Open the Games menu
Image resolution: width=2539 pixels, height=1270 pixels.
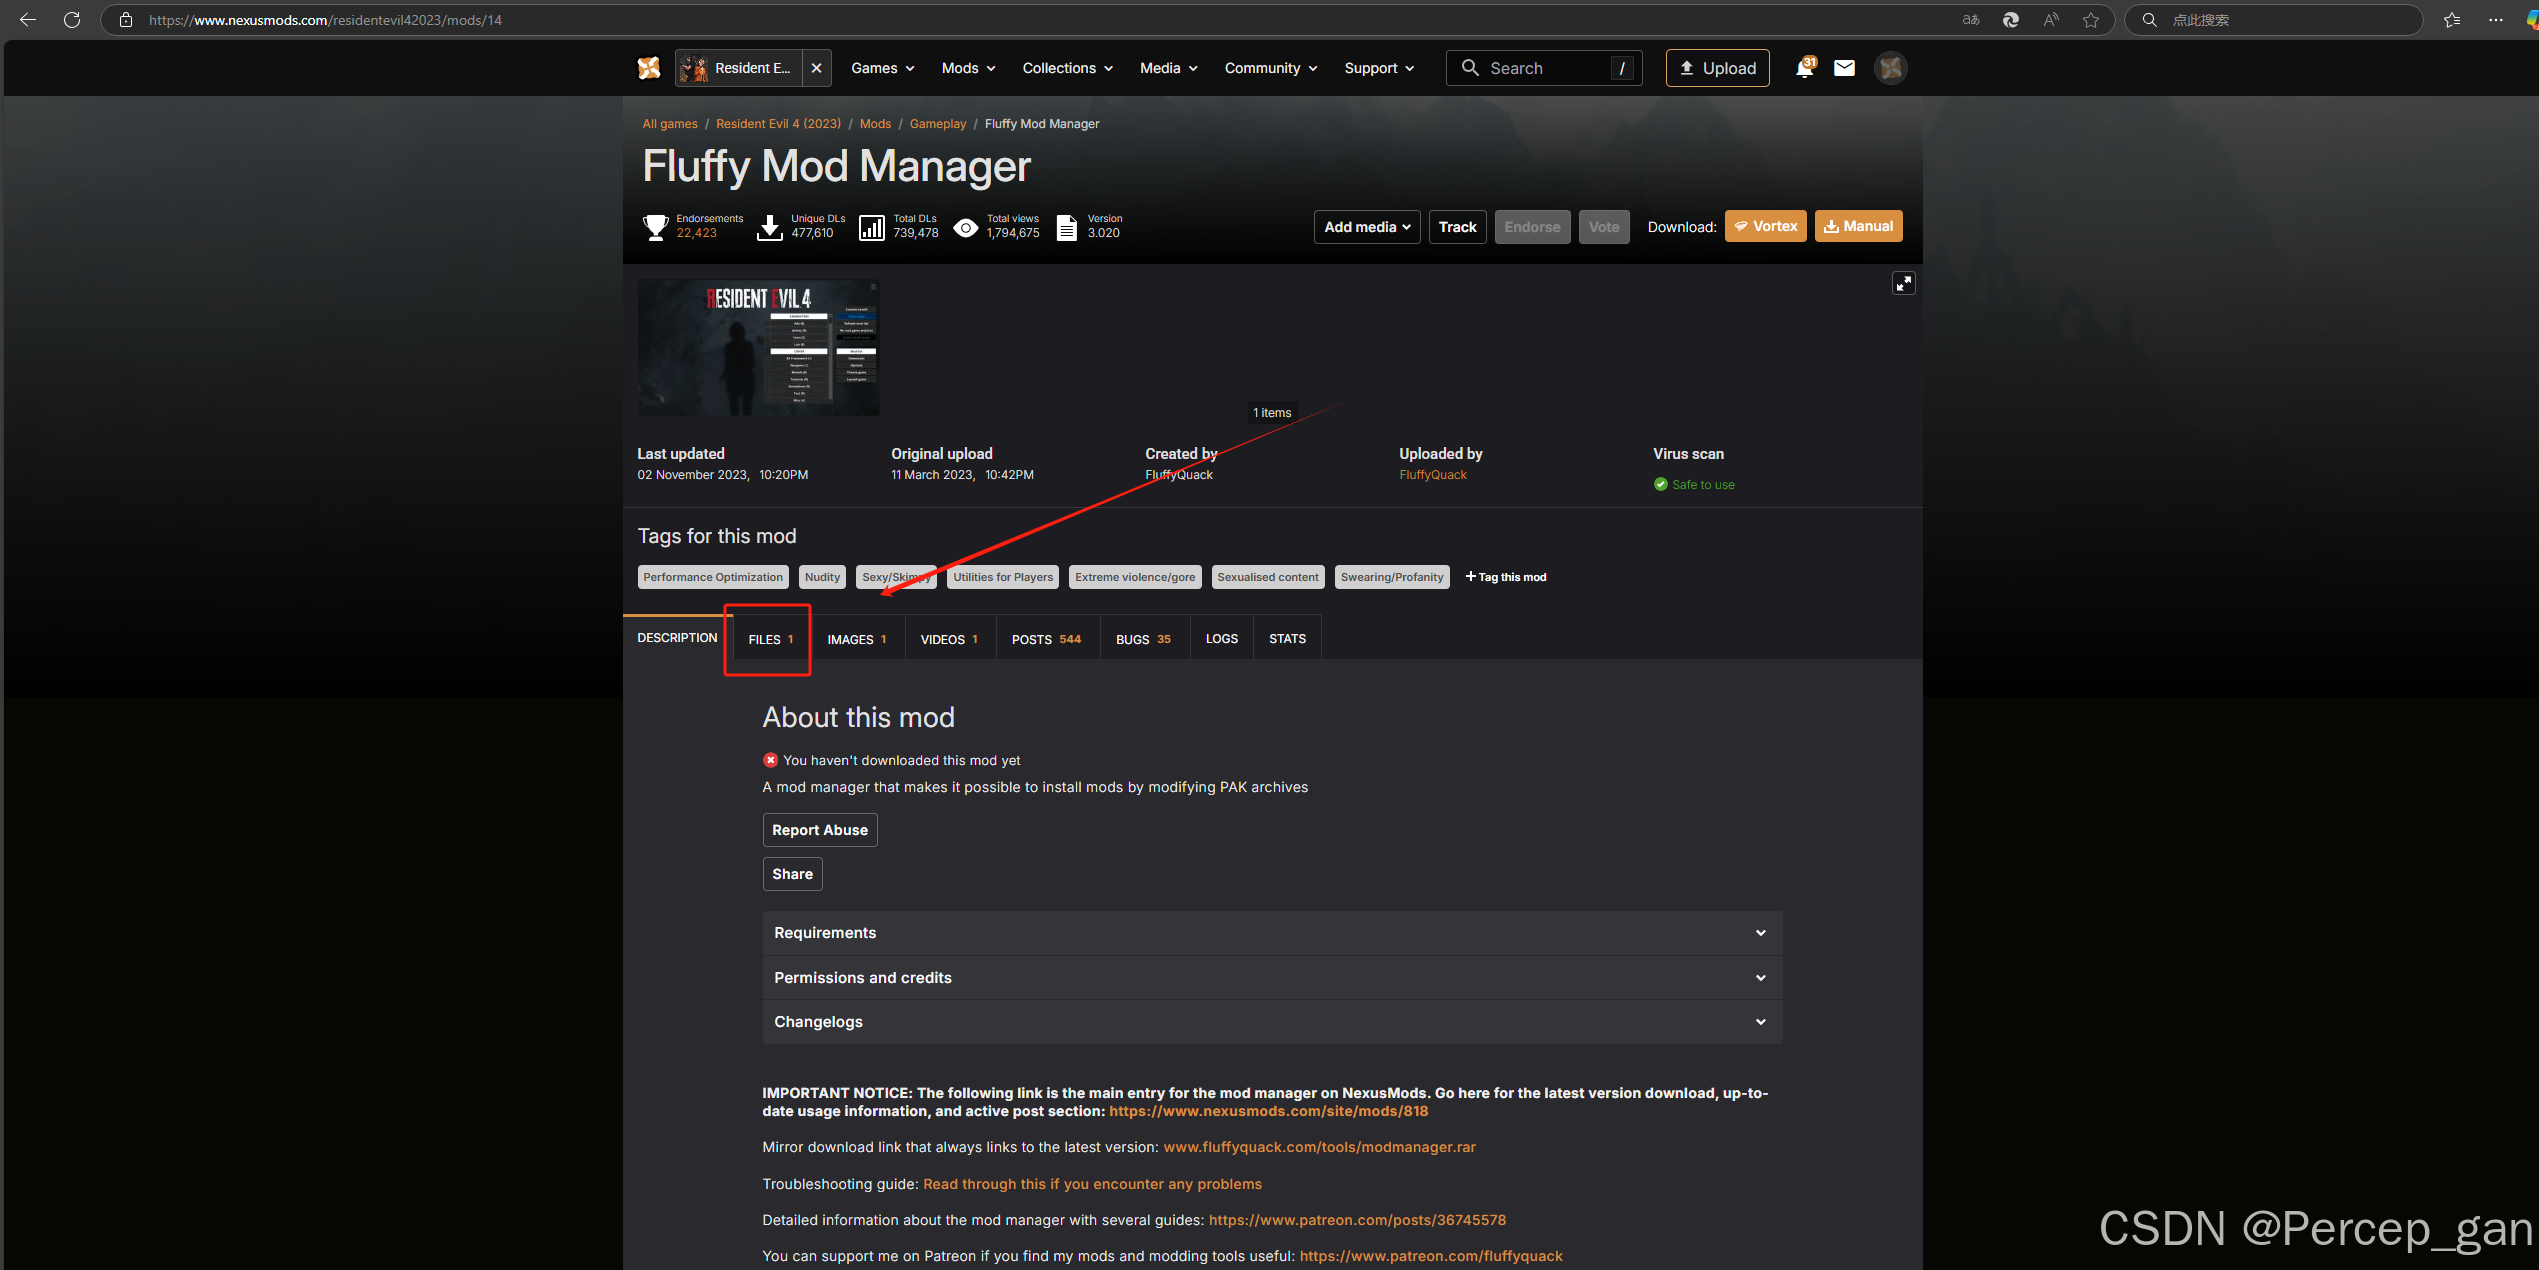pyautogui.click(x=882, y=68)
